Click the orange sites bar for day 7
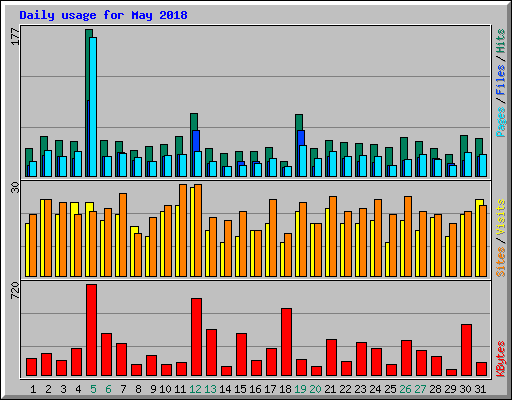512x400 pixels. (123, 235)
